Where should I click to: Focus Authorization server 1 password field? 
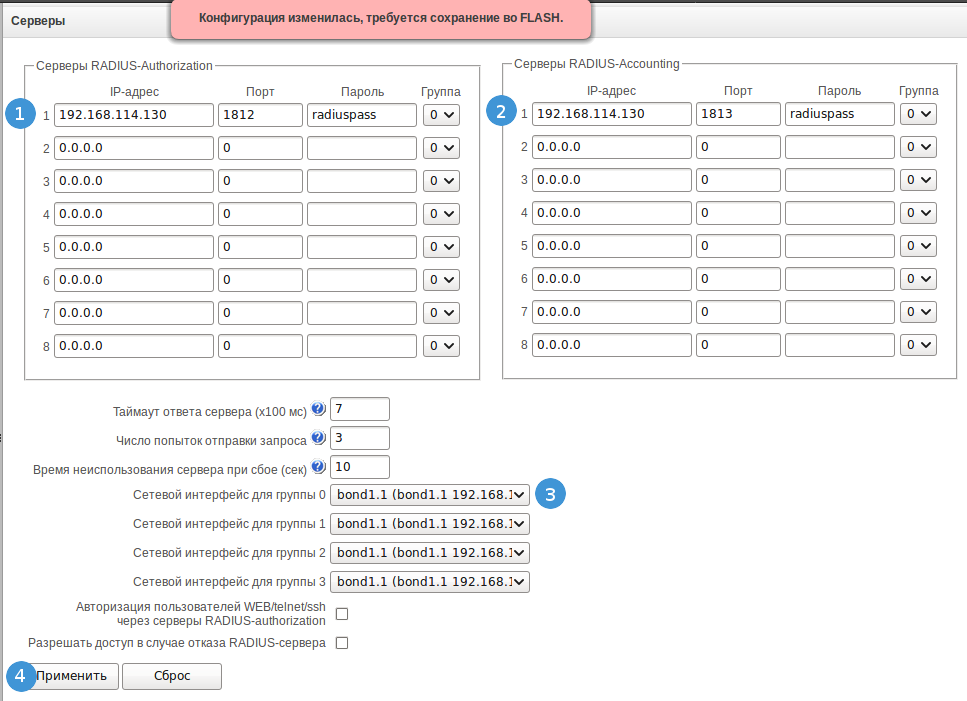(x=362, y=115)
